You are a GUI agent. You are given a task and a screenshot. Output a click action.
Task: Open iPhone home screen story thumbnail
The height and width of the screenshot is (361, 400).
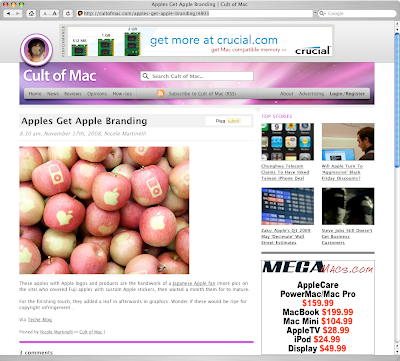(x=287, y=142)
